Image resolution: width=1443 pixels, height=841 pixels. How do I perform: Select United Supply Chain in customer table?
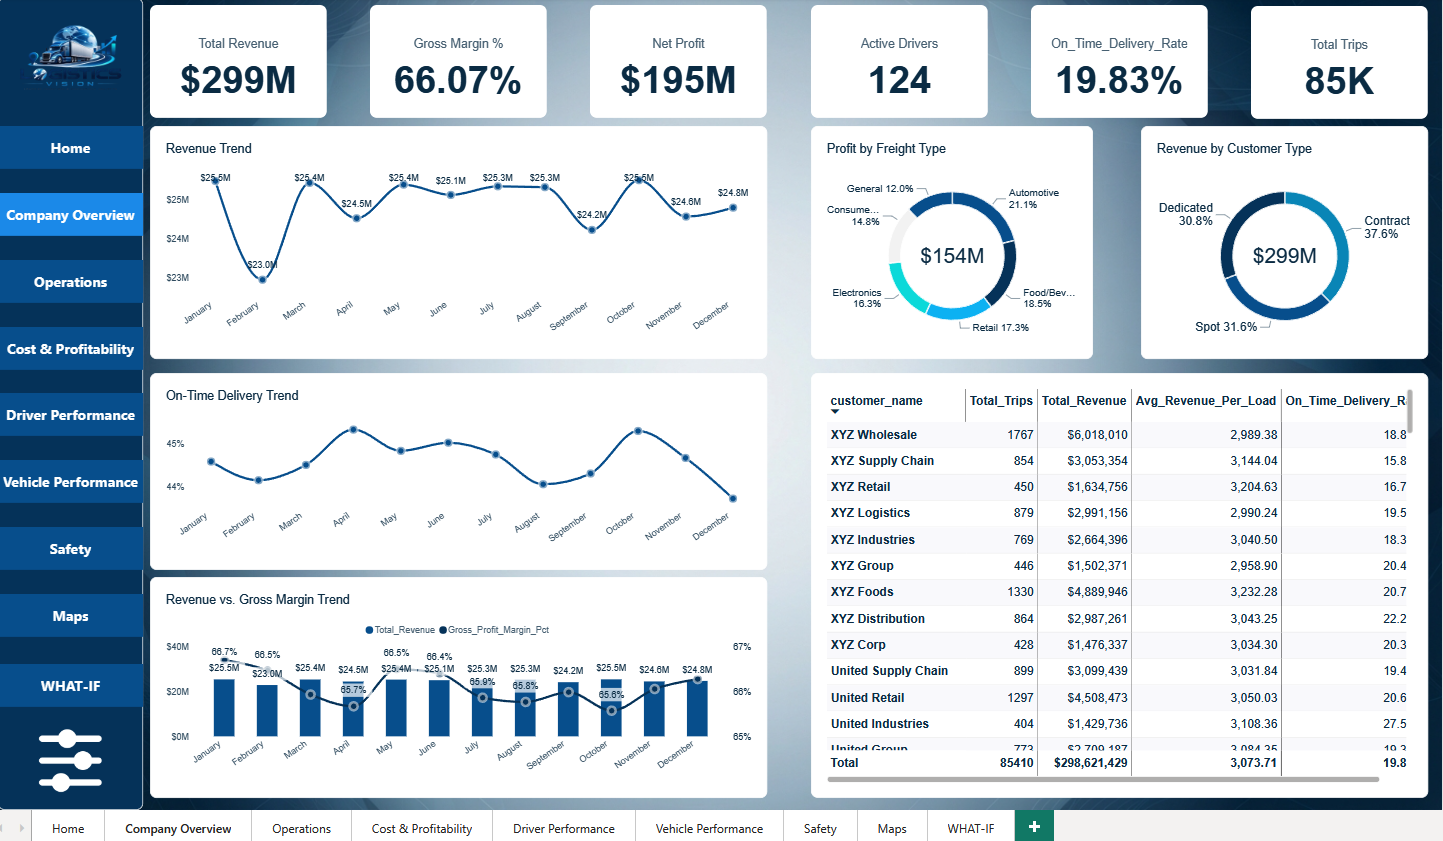(x=889, y=671)
